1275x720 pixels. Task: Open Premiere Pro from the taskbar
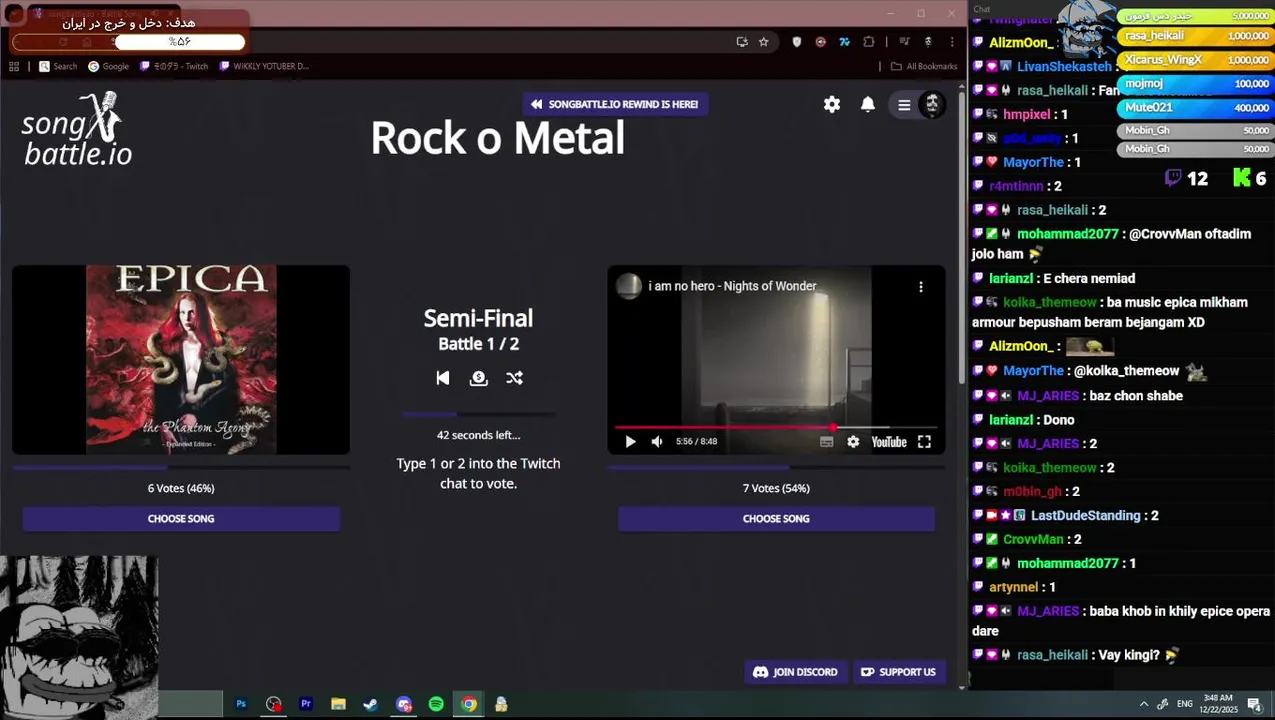pyautogui.click(x=306, y=704)
